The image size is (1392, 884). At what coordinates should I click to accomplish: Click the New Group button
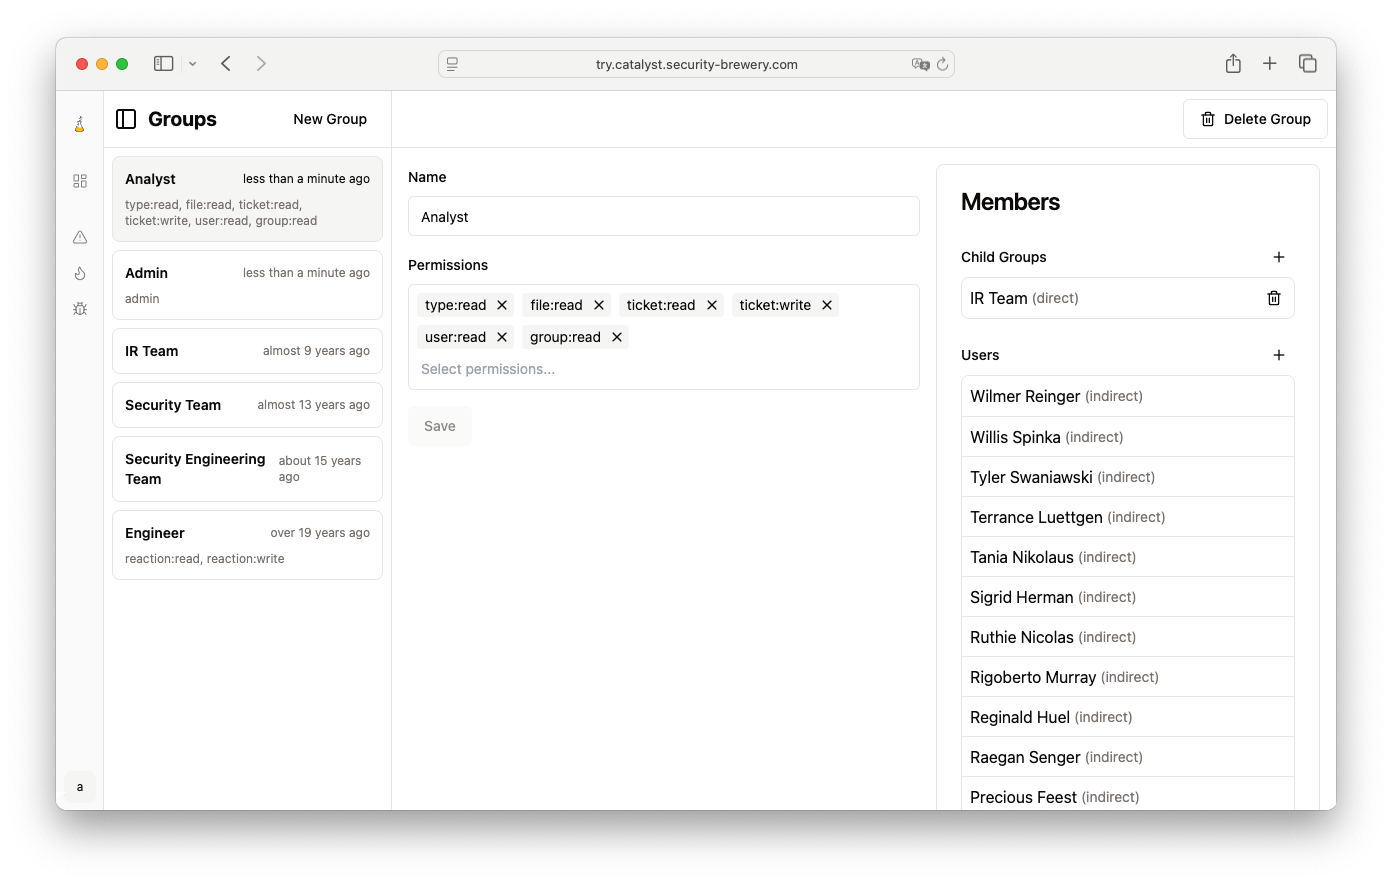(x=330, y=119)
